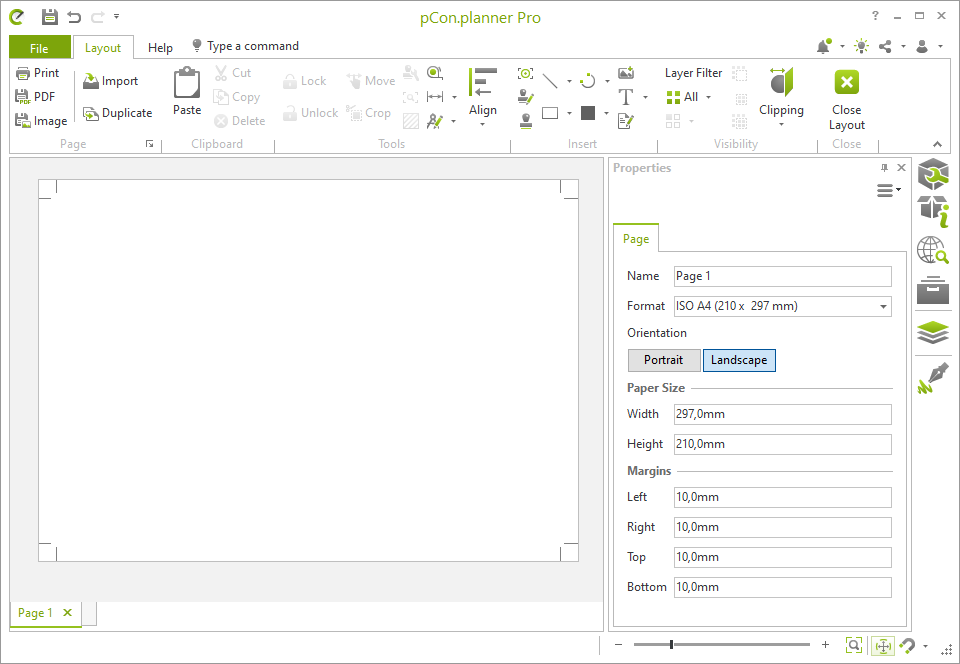
Task: Duplicate the current page
Action: click(118, 113)
